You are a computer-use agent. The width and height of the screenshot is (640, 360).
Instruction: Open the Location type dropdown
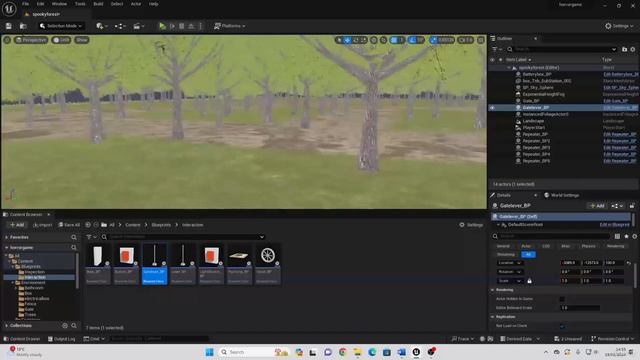509,263
